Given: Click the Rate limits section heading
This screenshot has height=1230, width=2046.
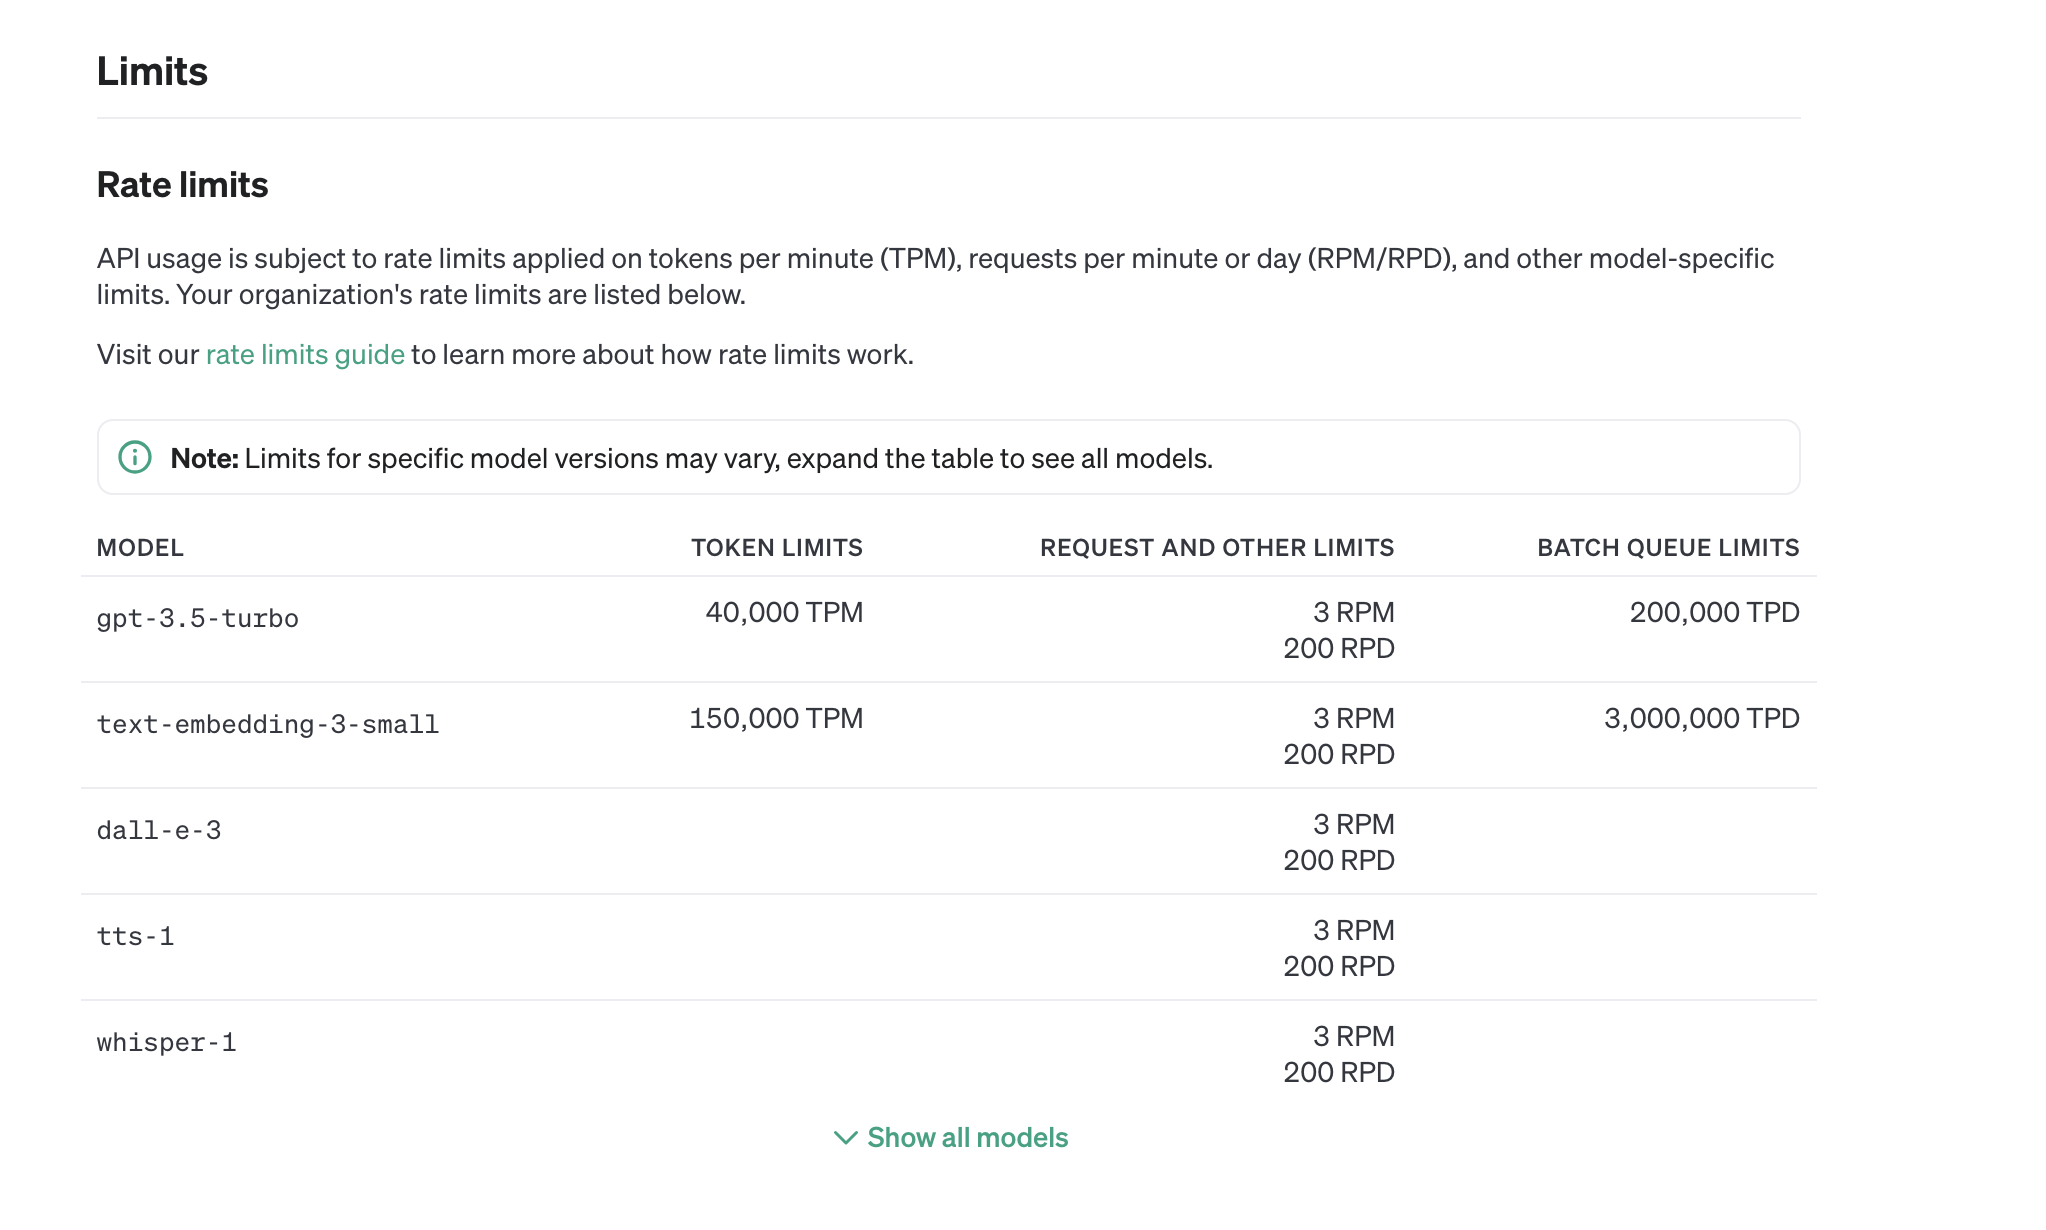Looking at the screenshot, I should click(183, 185).
